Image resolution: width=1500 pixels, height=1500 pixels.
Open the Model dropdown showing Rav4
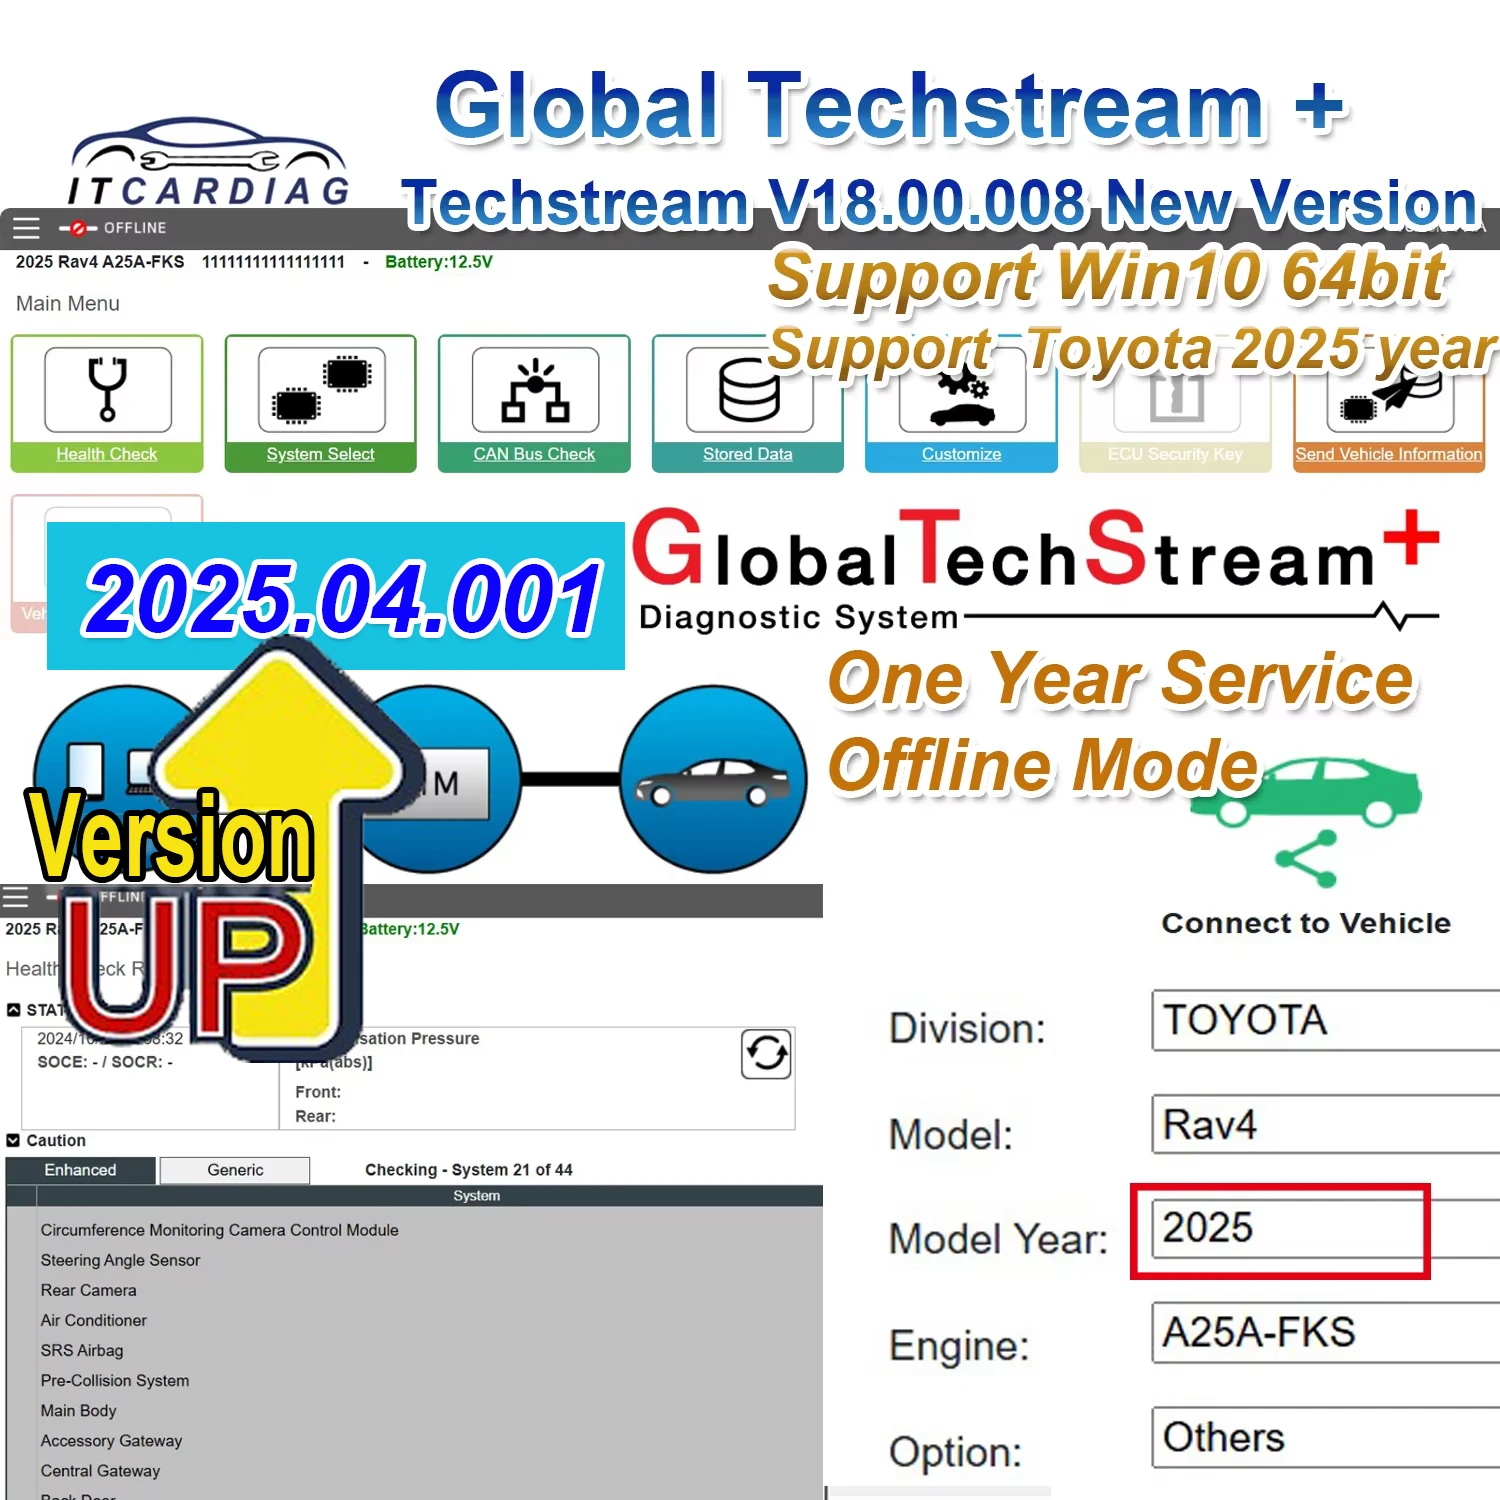pyautogui.click(x=1326, y=1125)
